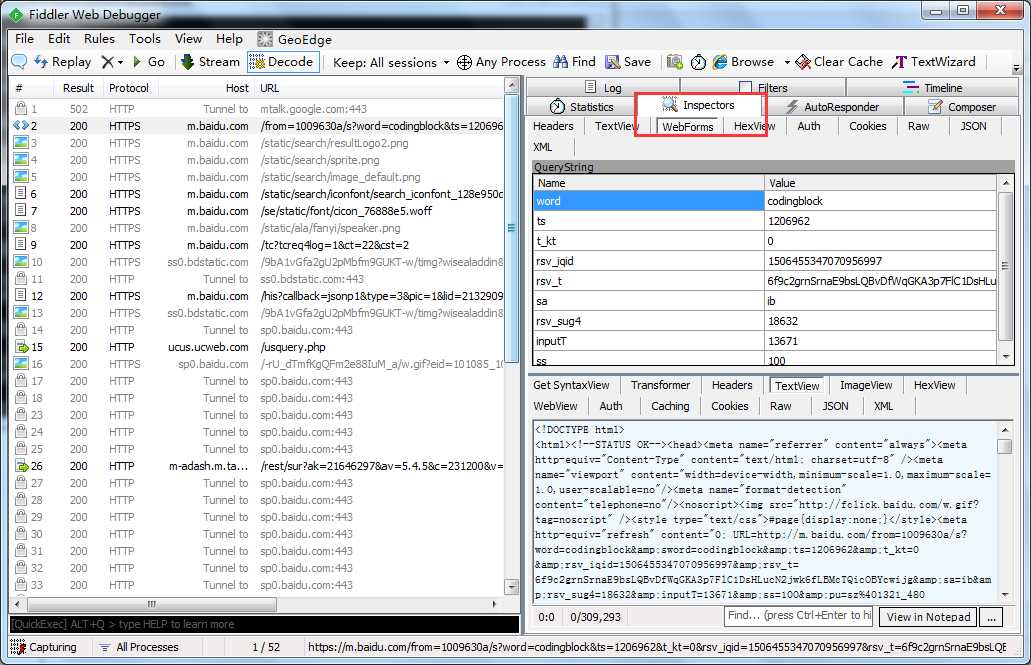Click the camera screenshot toolbar icon
The height and width of the screenshot is (665, 1031).
tap(675, 62)
